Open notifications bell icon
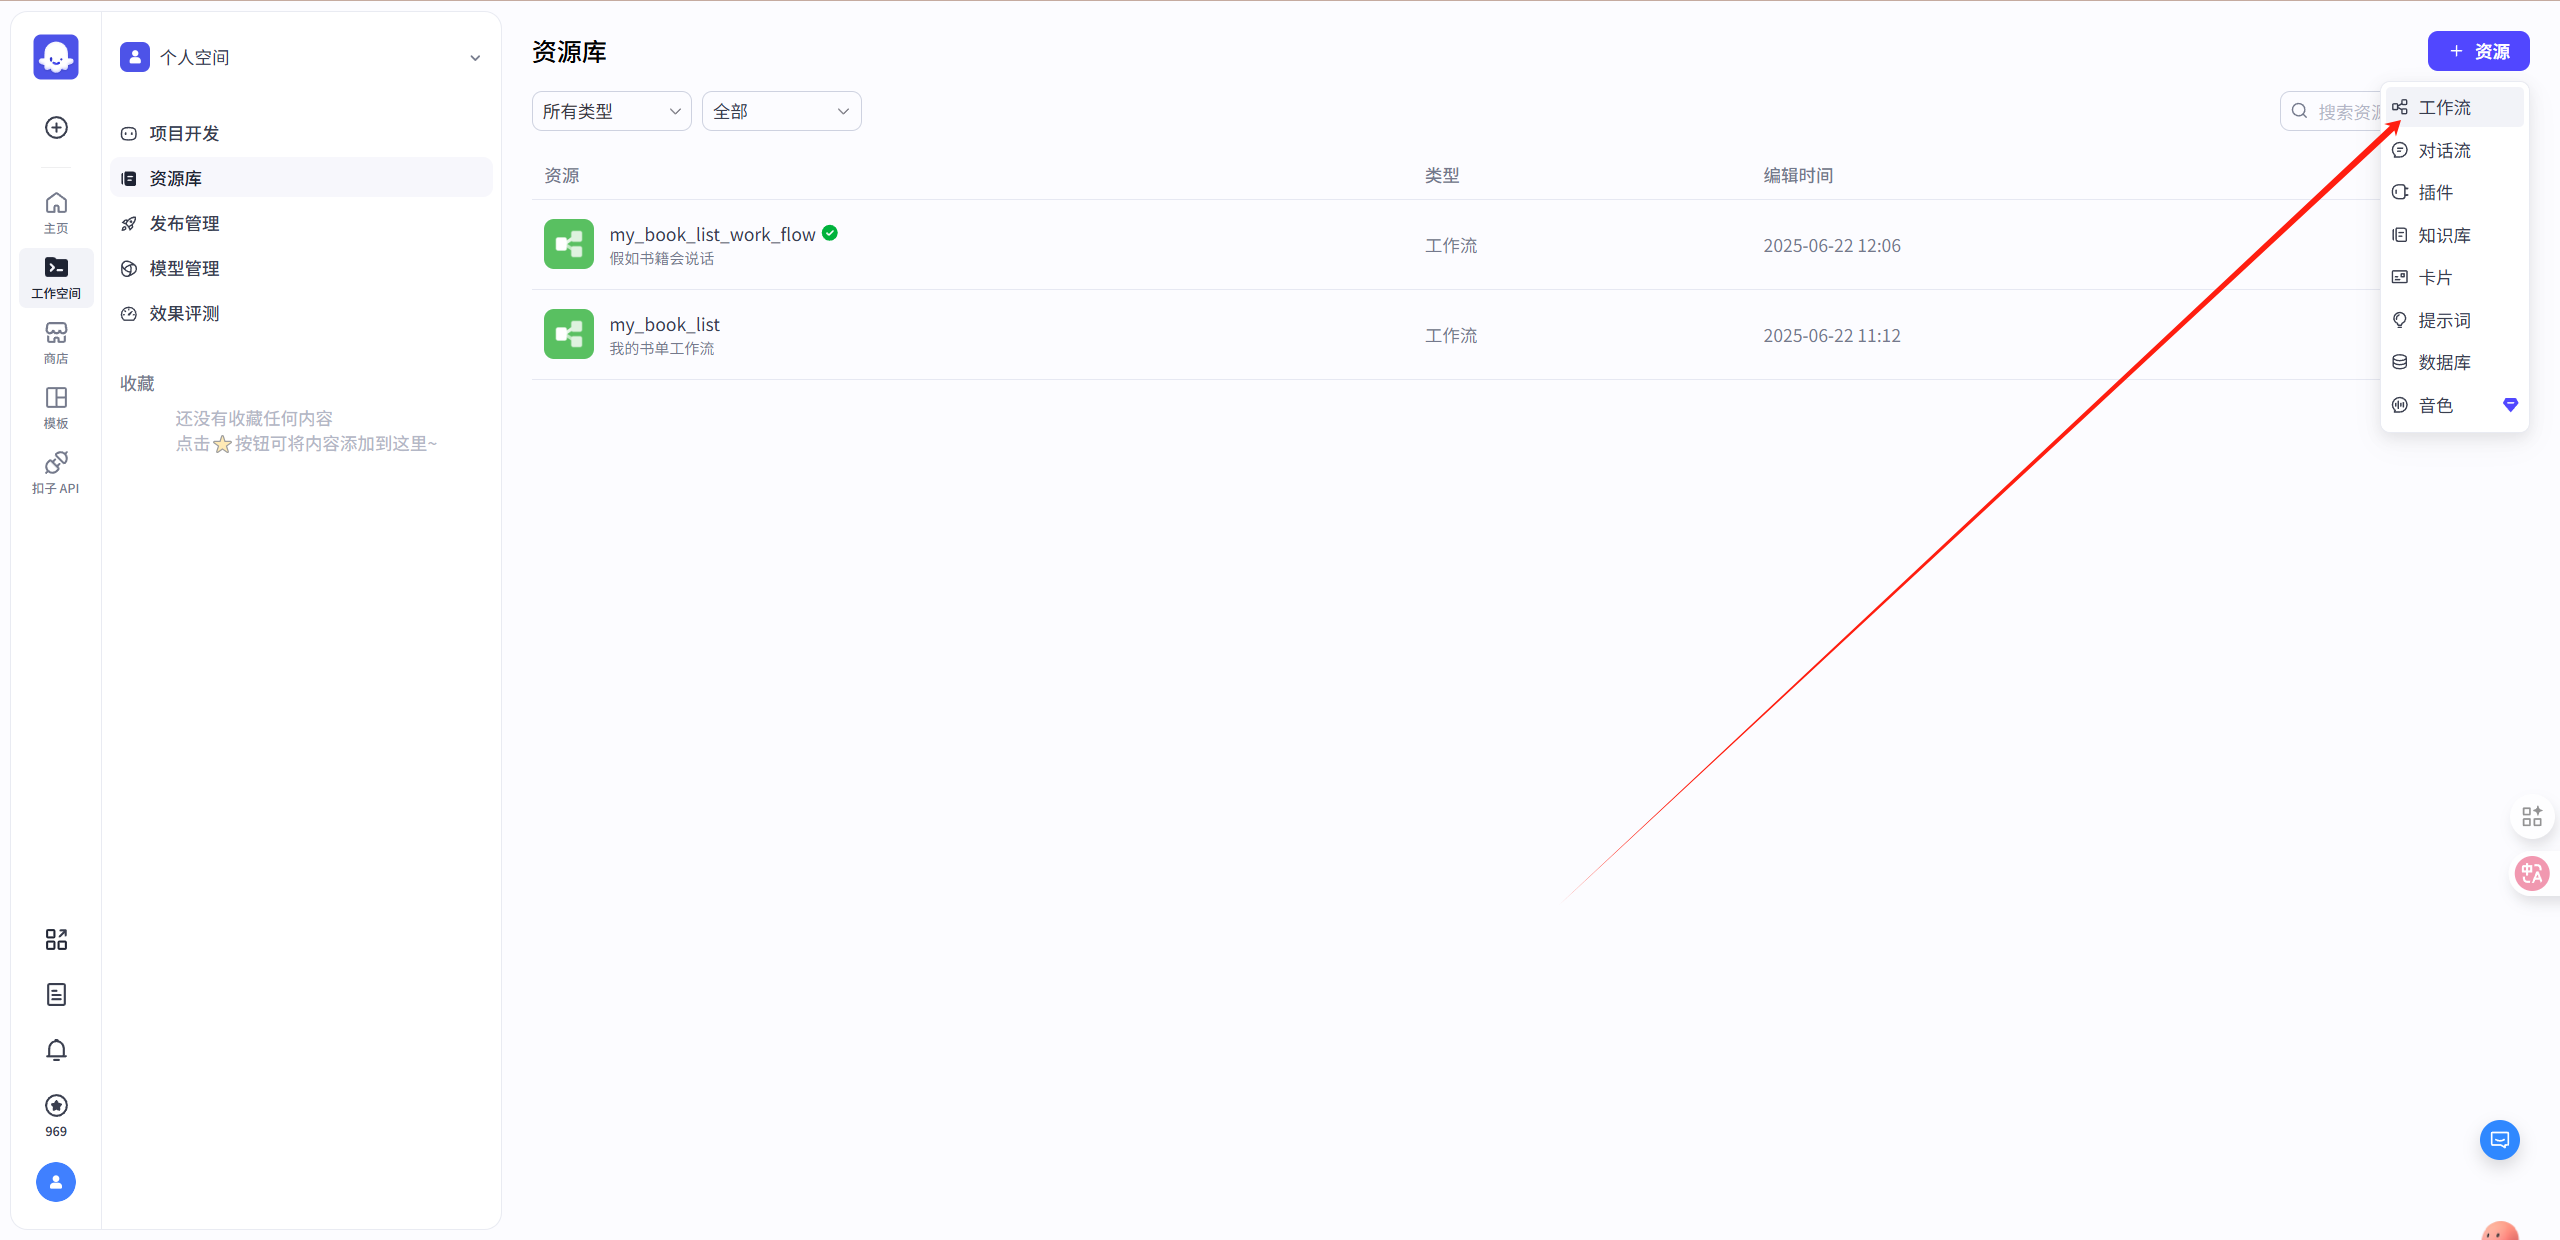Screen dimensions: 2560x1240 (x=56, y=1050)
